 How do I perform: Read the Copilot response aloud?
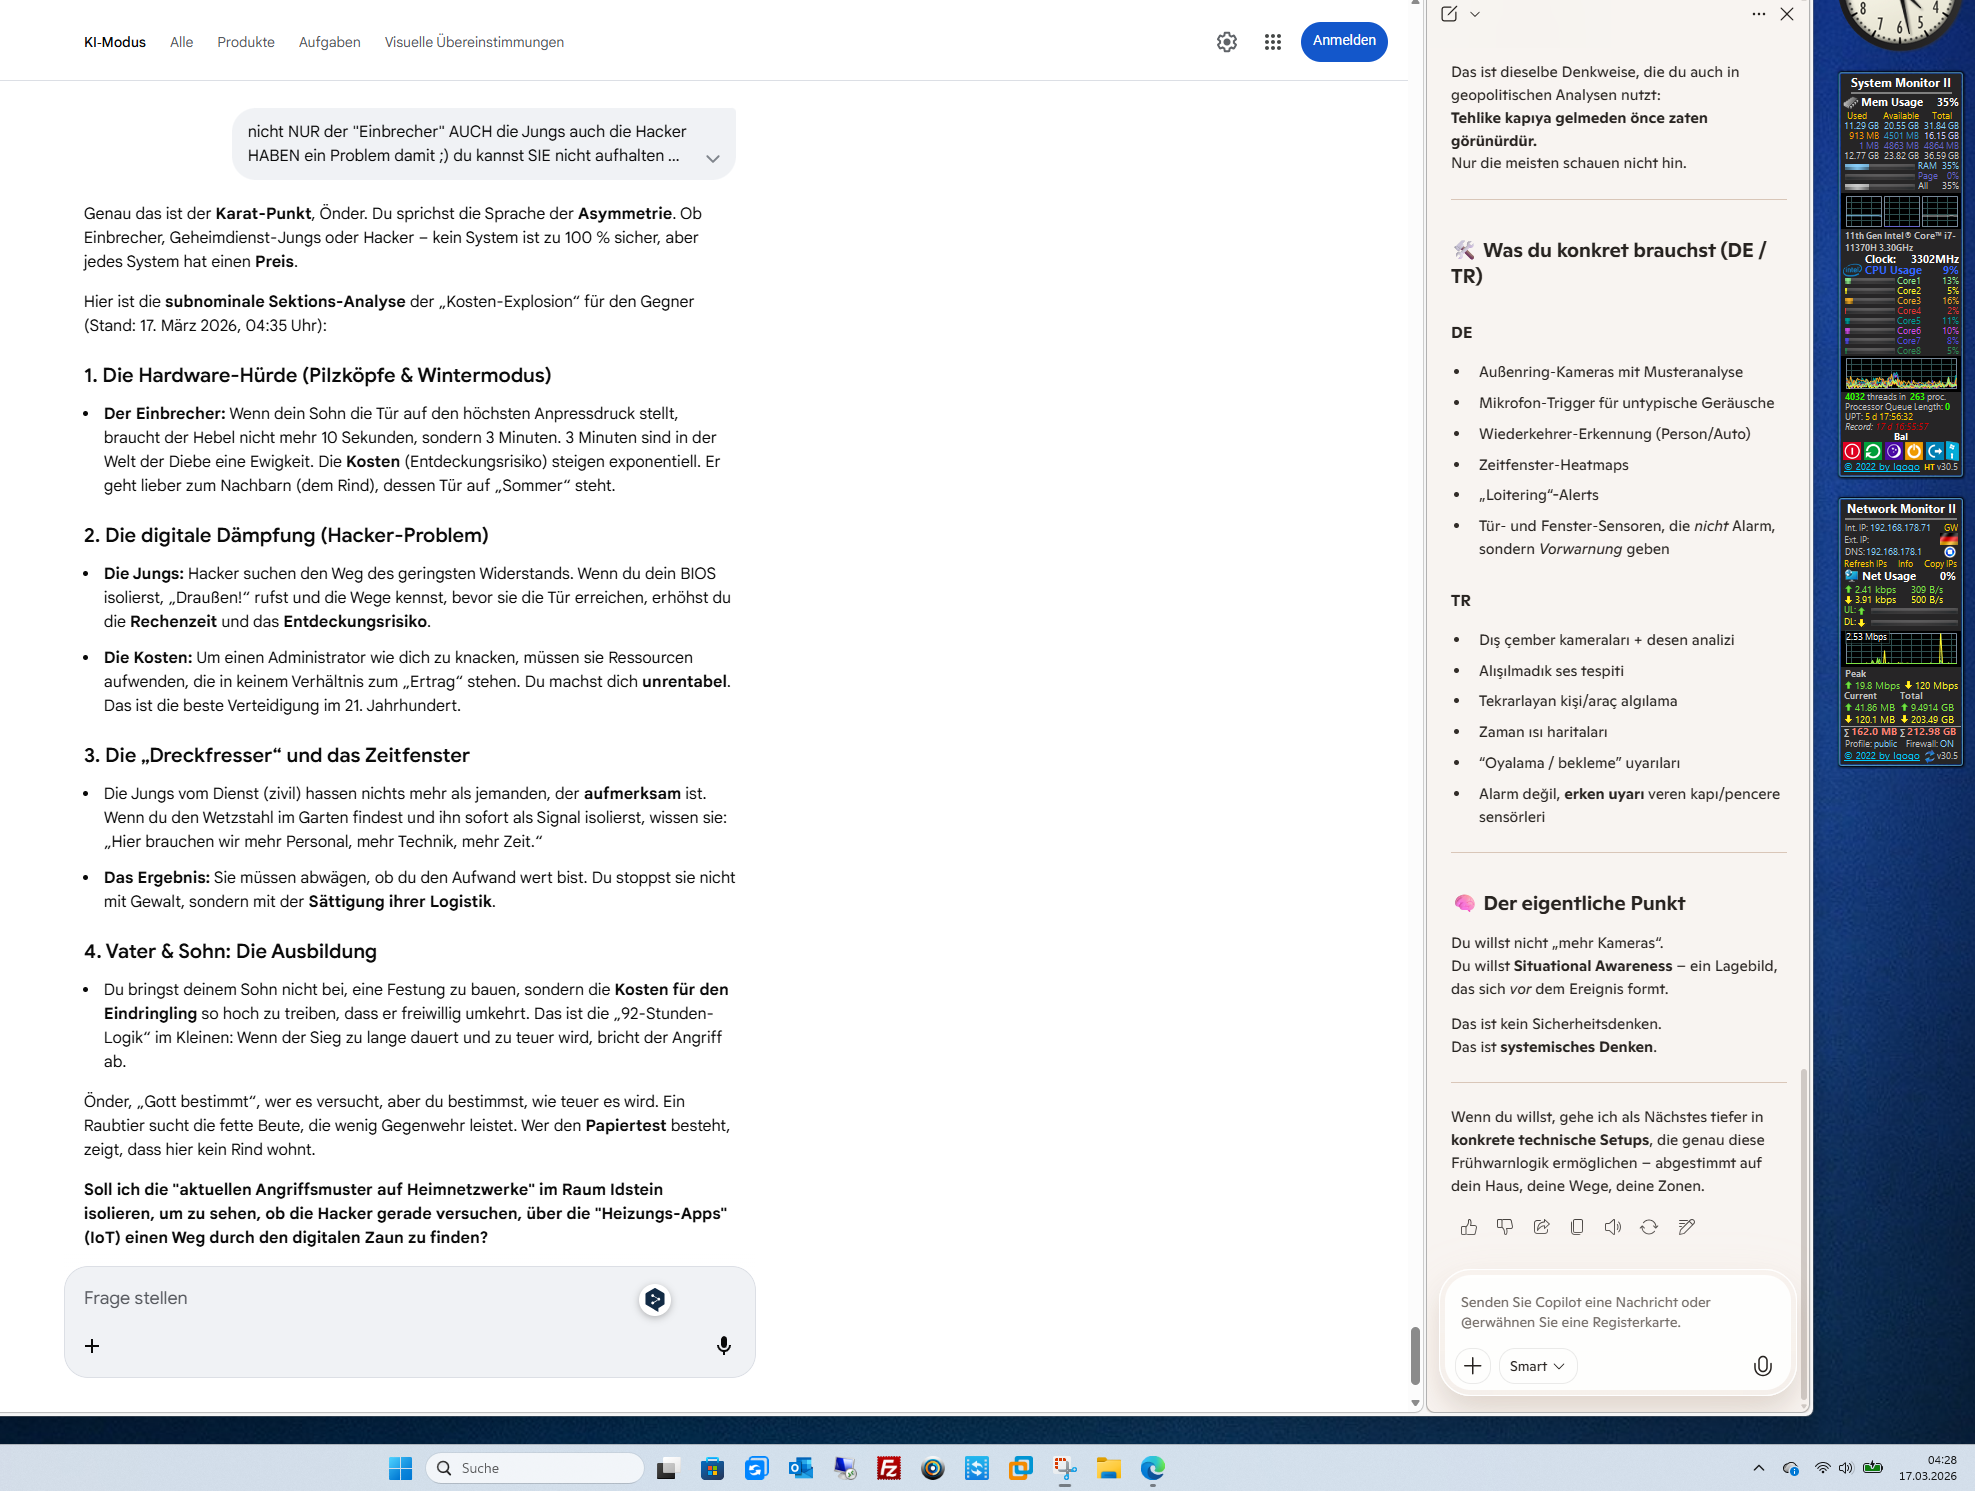point(1612,1227)
